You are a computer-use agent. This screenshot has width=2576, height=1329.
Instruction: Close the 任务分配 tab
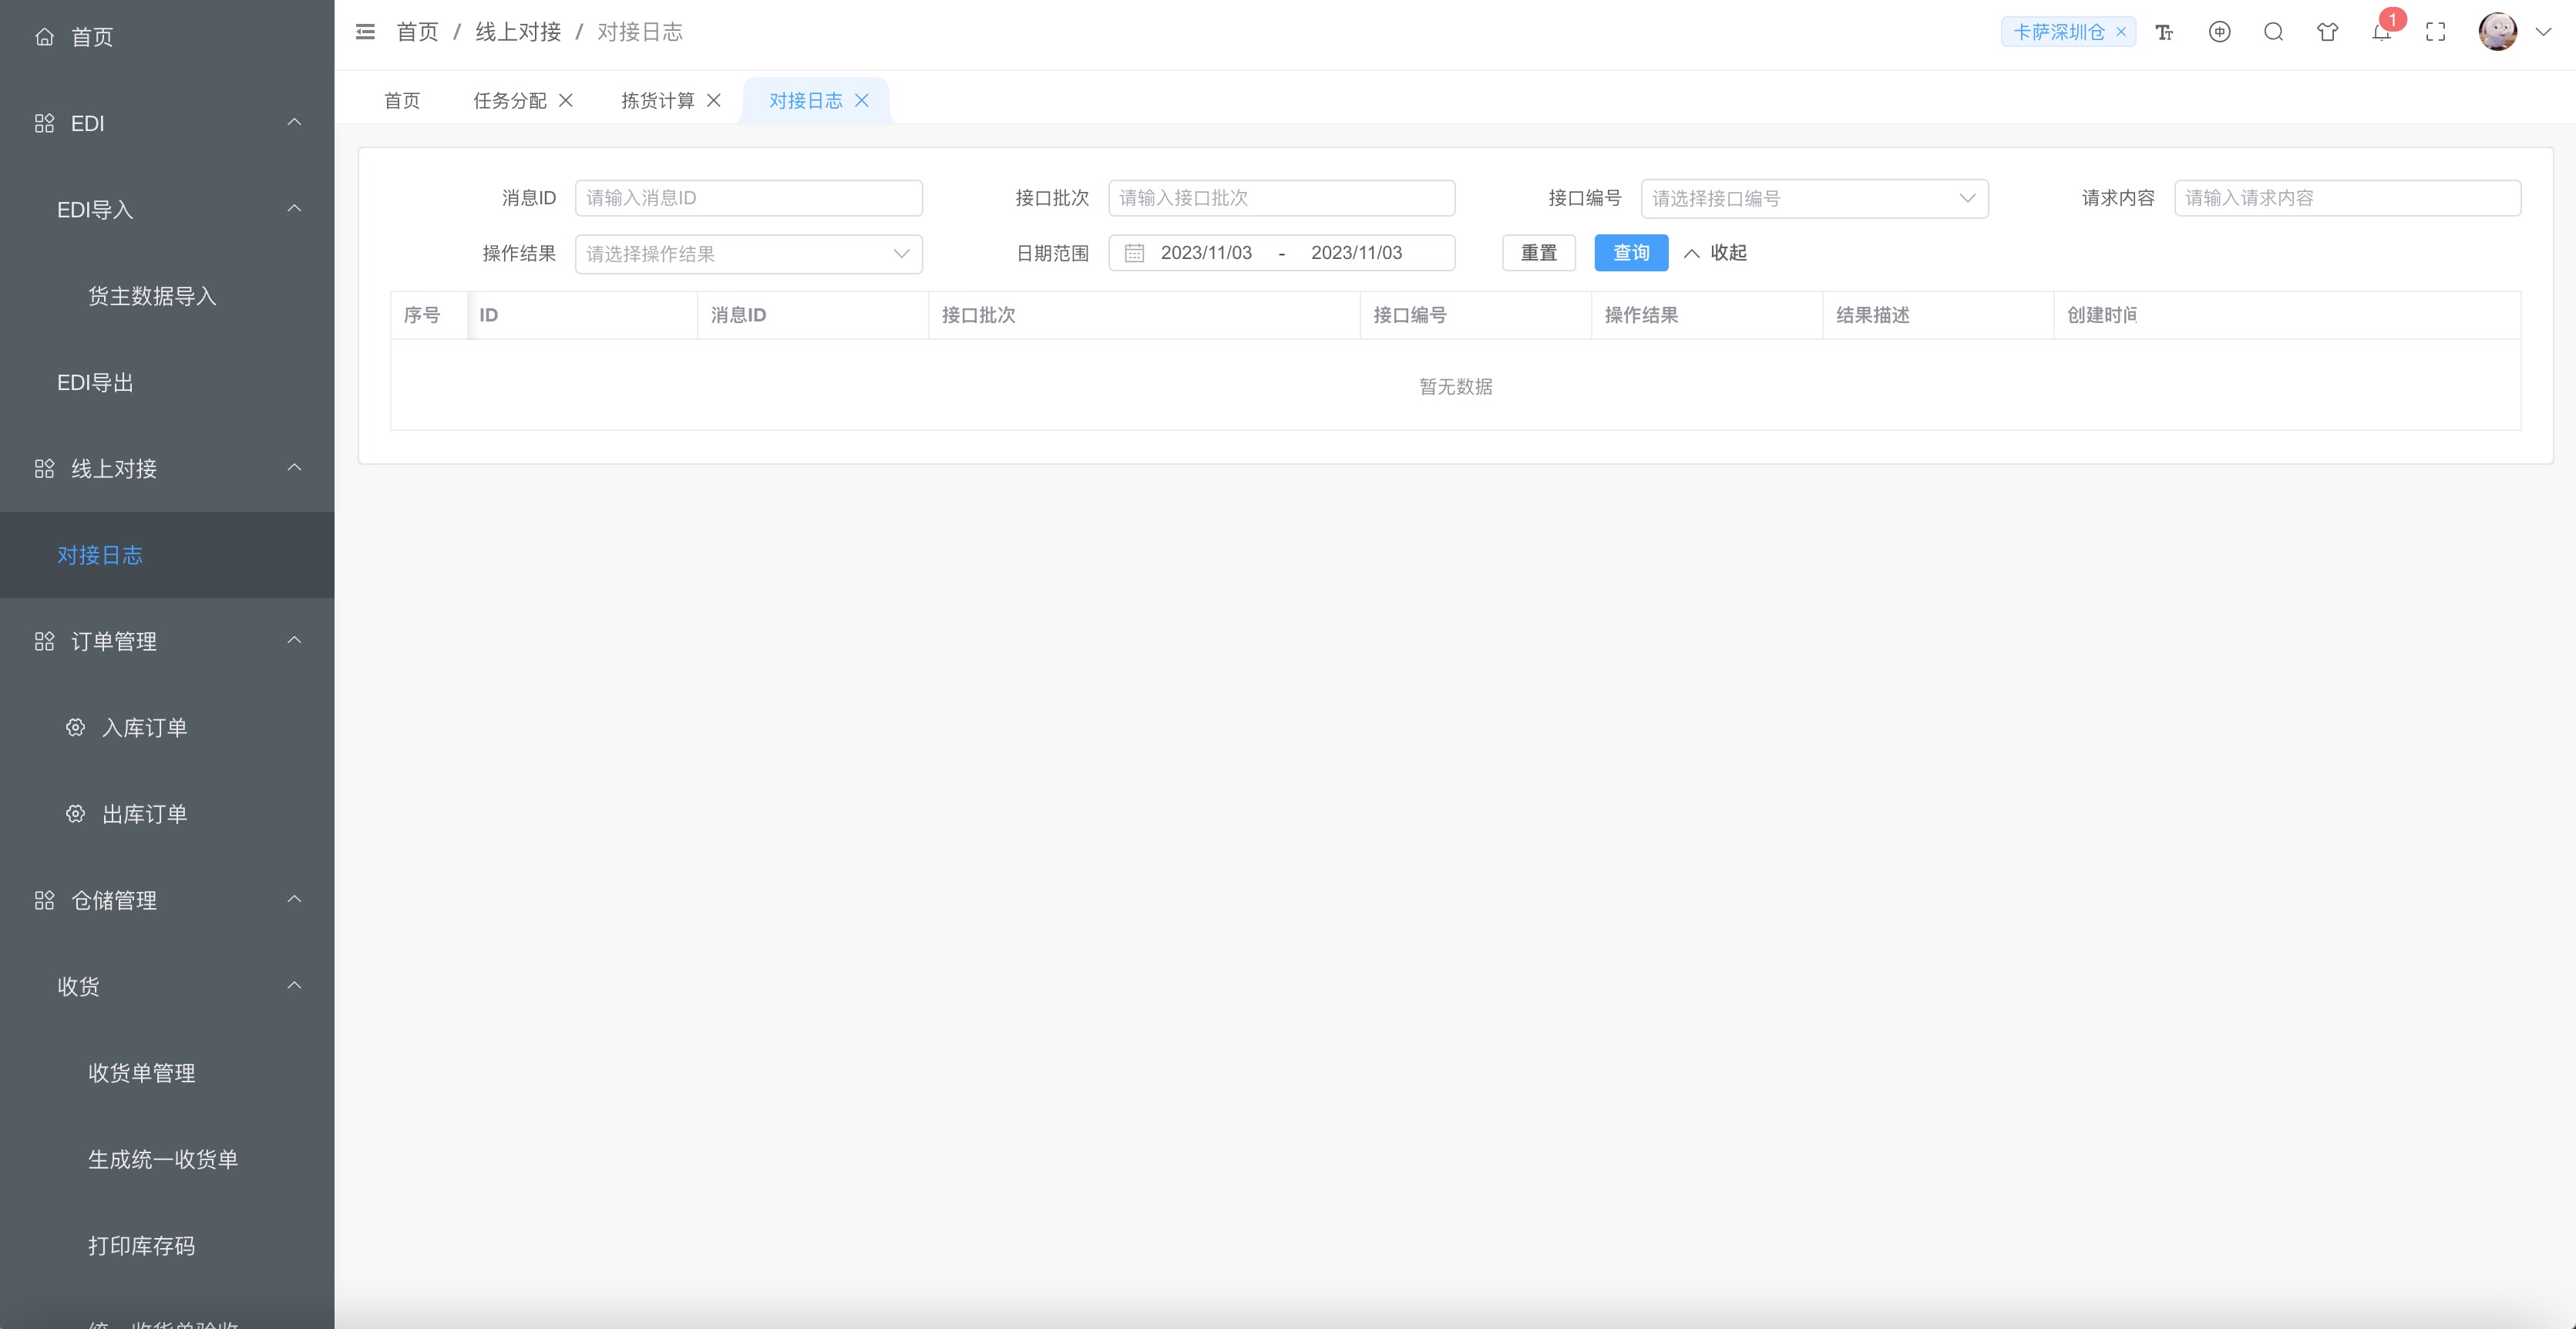click(x=566, y=100)
